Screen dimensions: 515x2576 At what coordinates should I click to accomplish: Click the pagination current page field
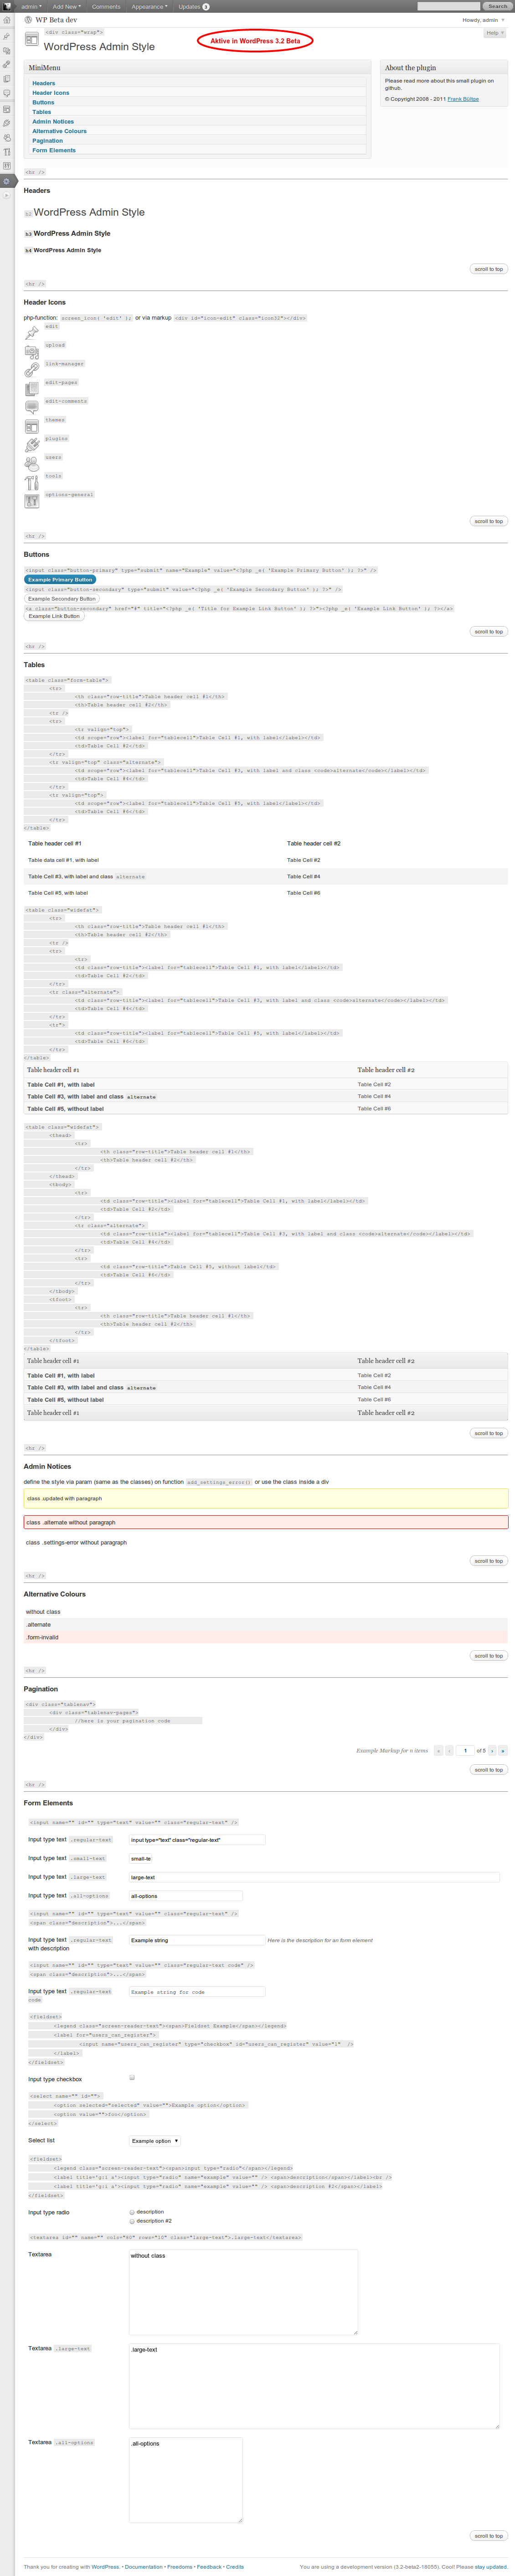pyautogui.click(x=465, y=1751)
